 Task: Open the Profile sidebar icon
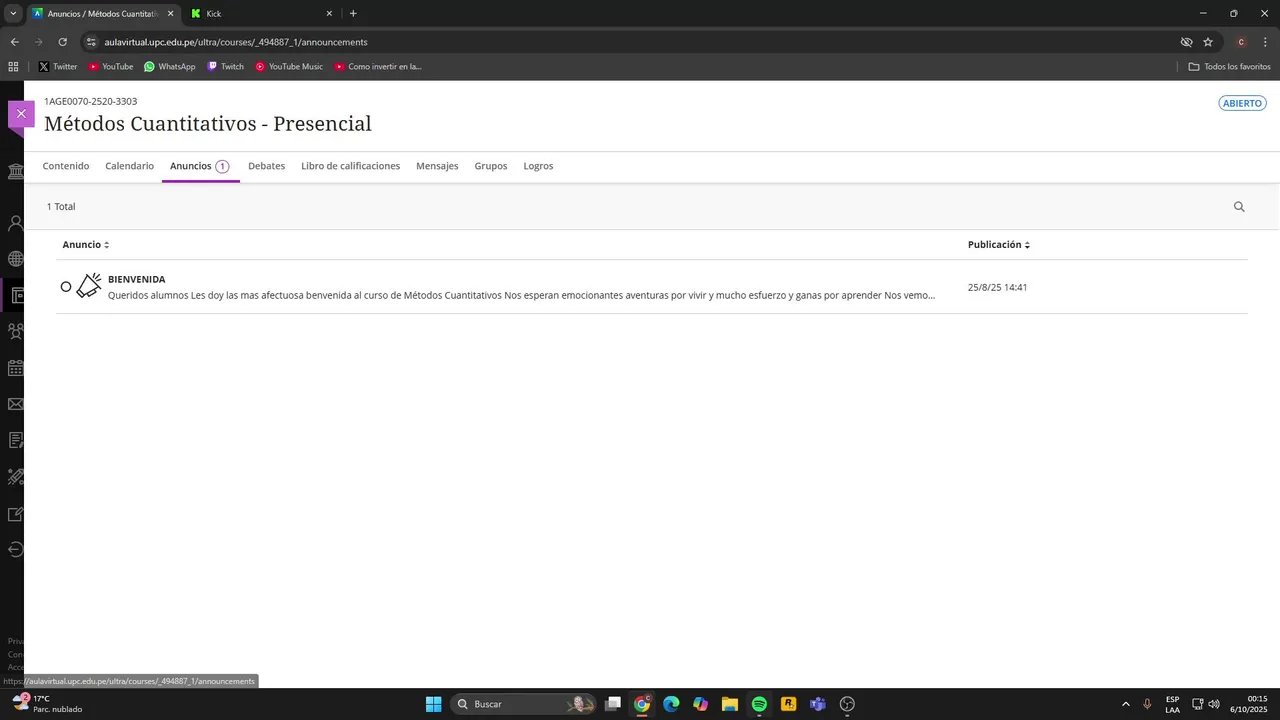15,224
